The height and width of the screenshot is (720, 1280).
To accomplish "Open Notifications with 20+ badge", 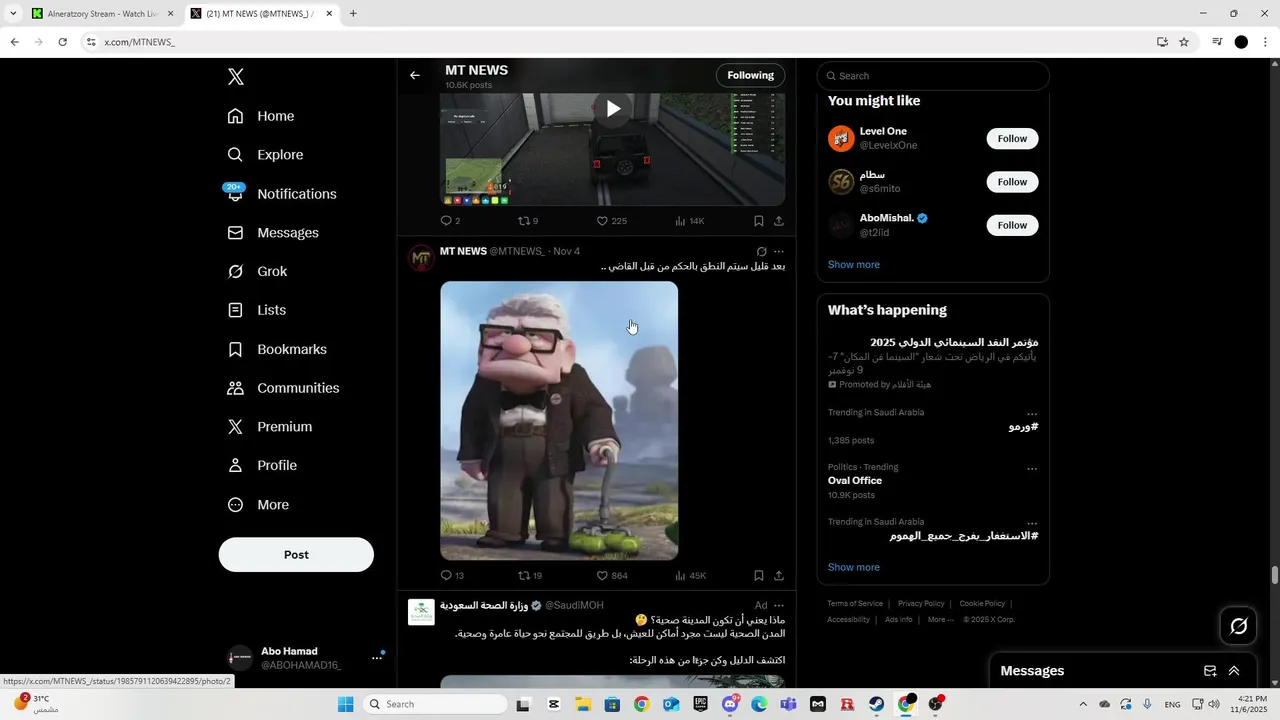I will (282, 194).
